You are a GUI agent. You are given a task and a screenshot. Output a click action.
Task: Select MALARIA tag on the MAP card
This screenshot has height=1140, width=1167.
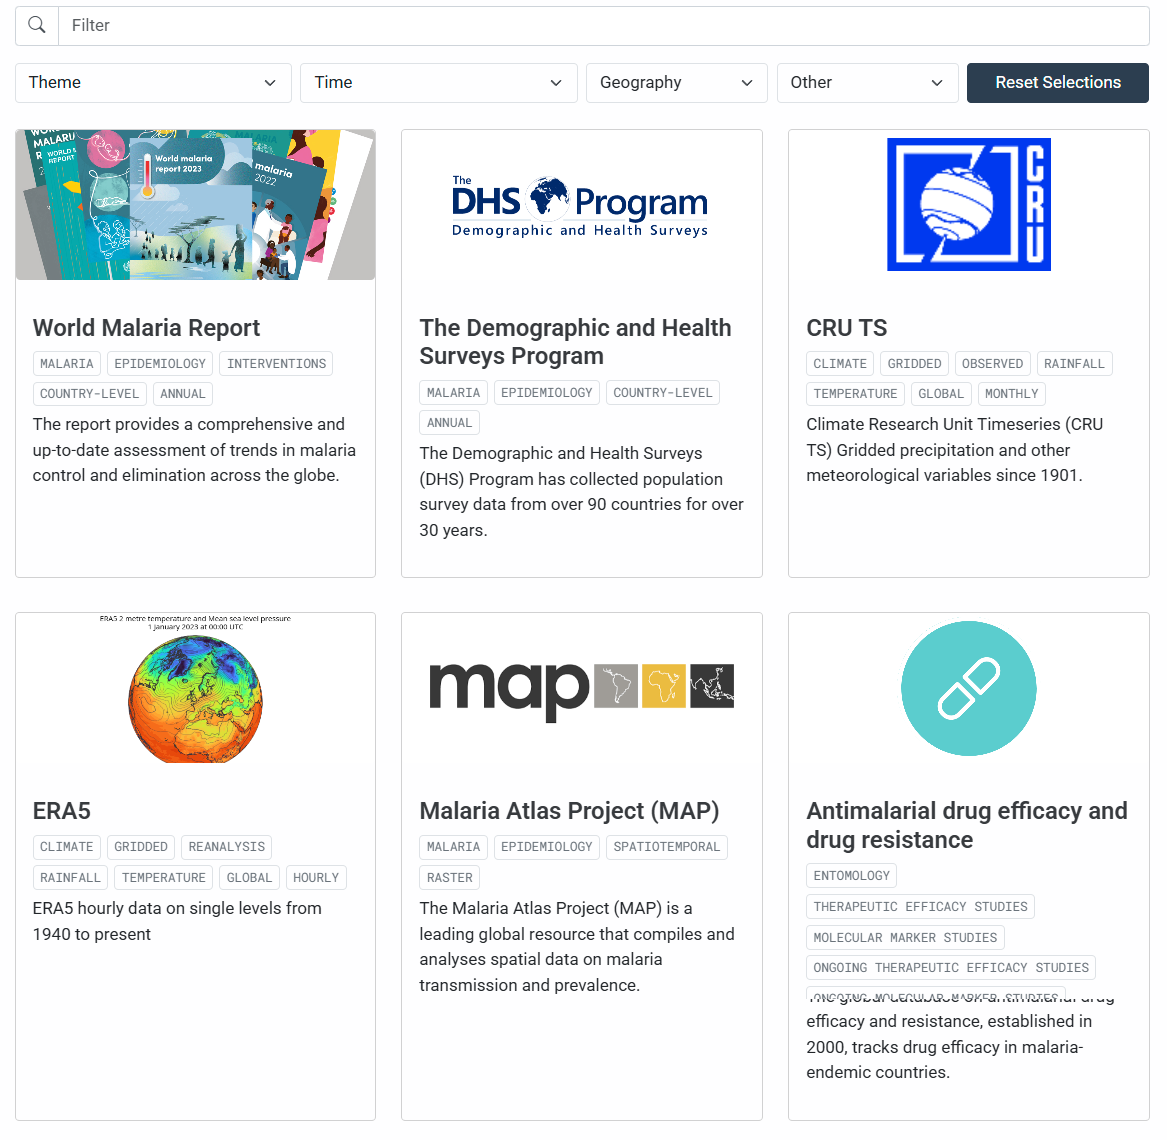click(x=453, y=848)
